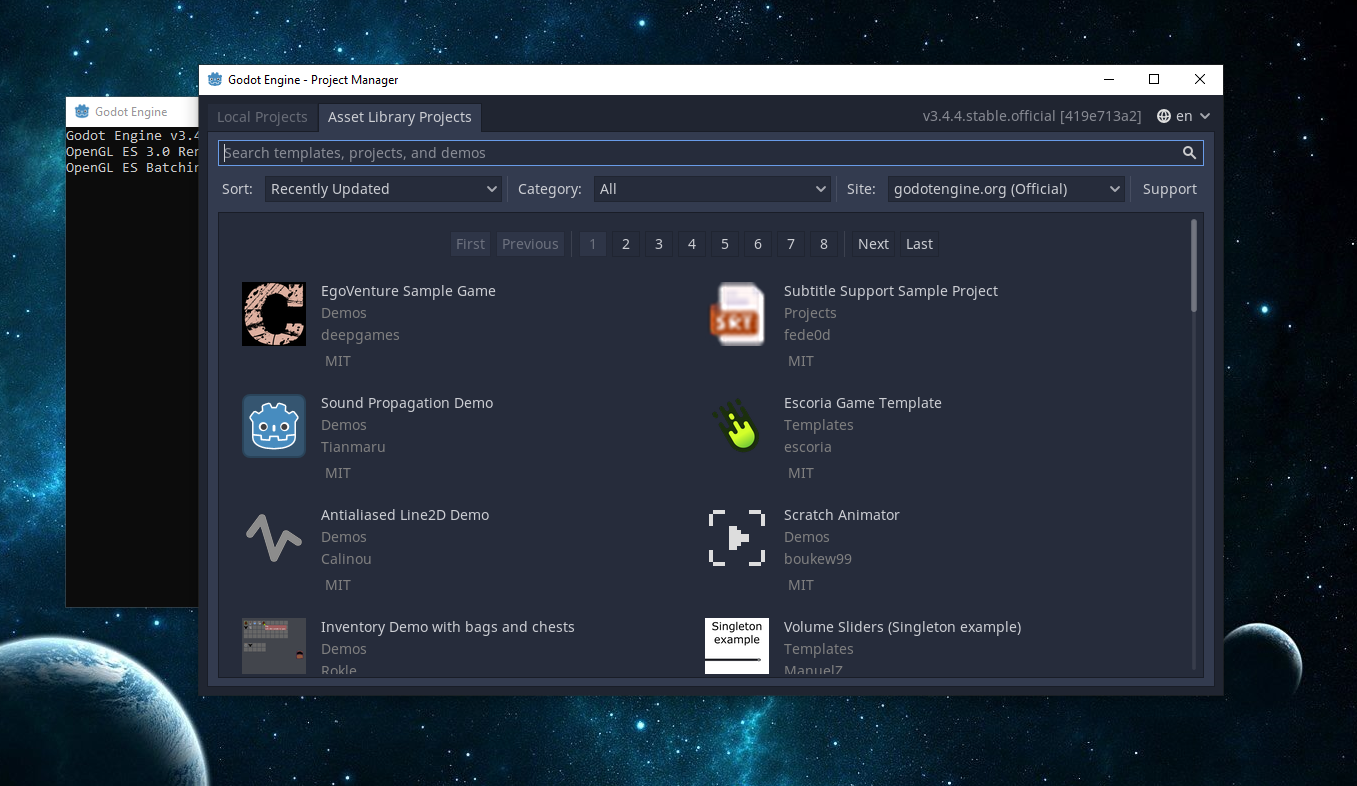Click Subtitle Support Sample Project SRT icon

point(737,314)
